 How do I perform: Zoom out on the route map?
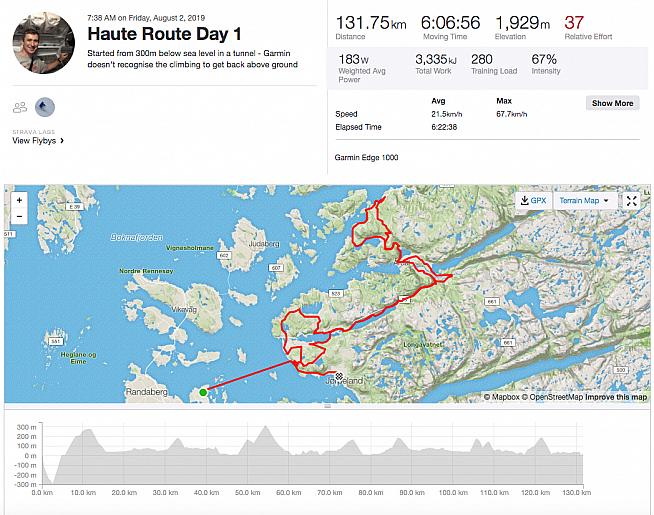[x=18, y=216]
